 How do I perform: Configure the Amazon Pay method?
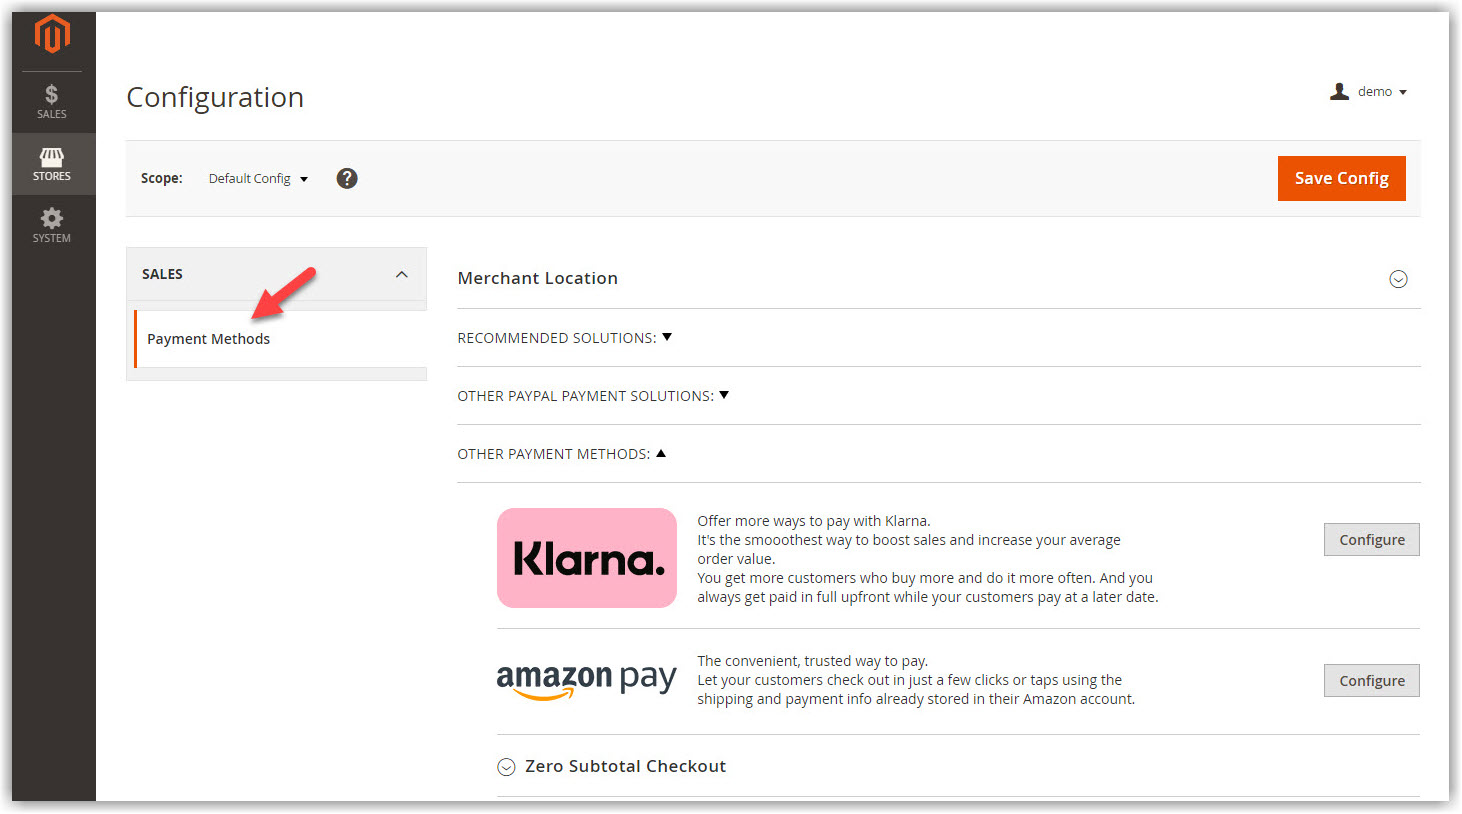[1371, 681]
